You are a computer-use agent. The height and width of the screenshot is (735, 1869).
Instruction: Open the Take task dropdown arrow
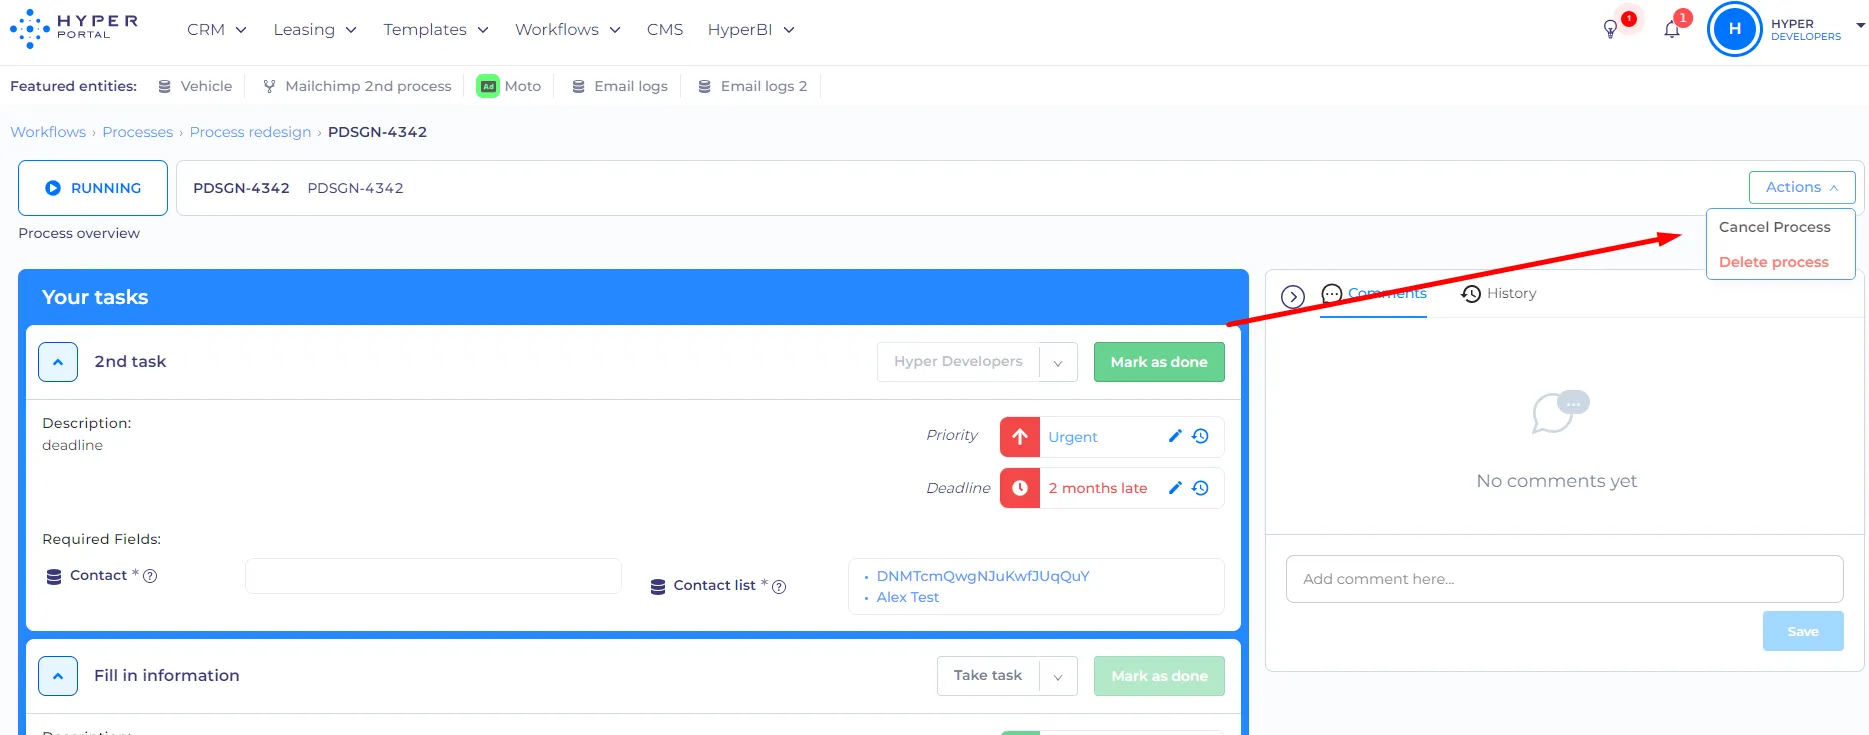point(1058,677)
